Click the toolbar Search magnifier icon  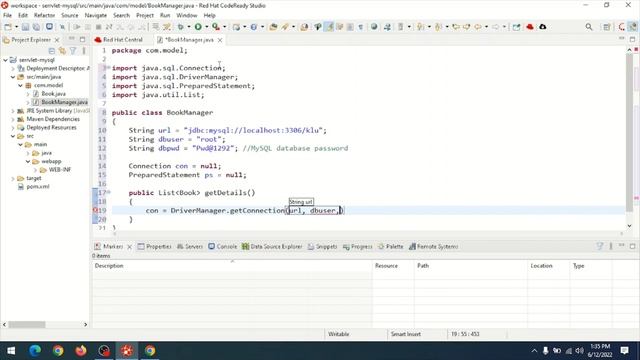(589, 27)
